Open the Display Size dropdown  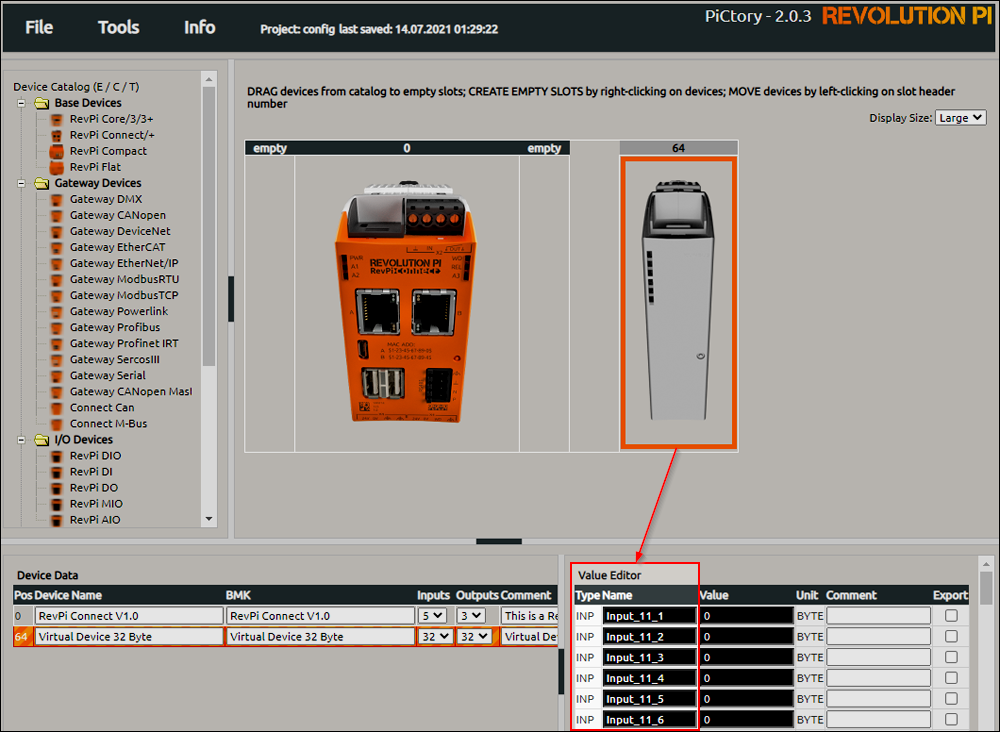[x=960, y=118]
